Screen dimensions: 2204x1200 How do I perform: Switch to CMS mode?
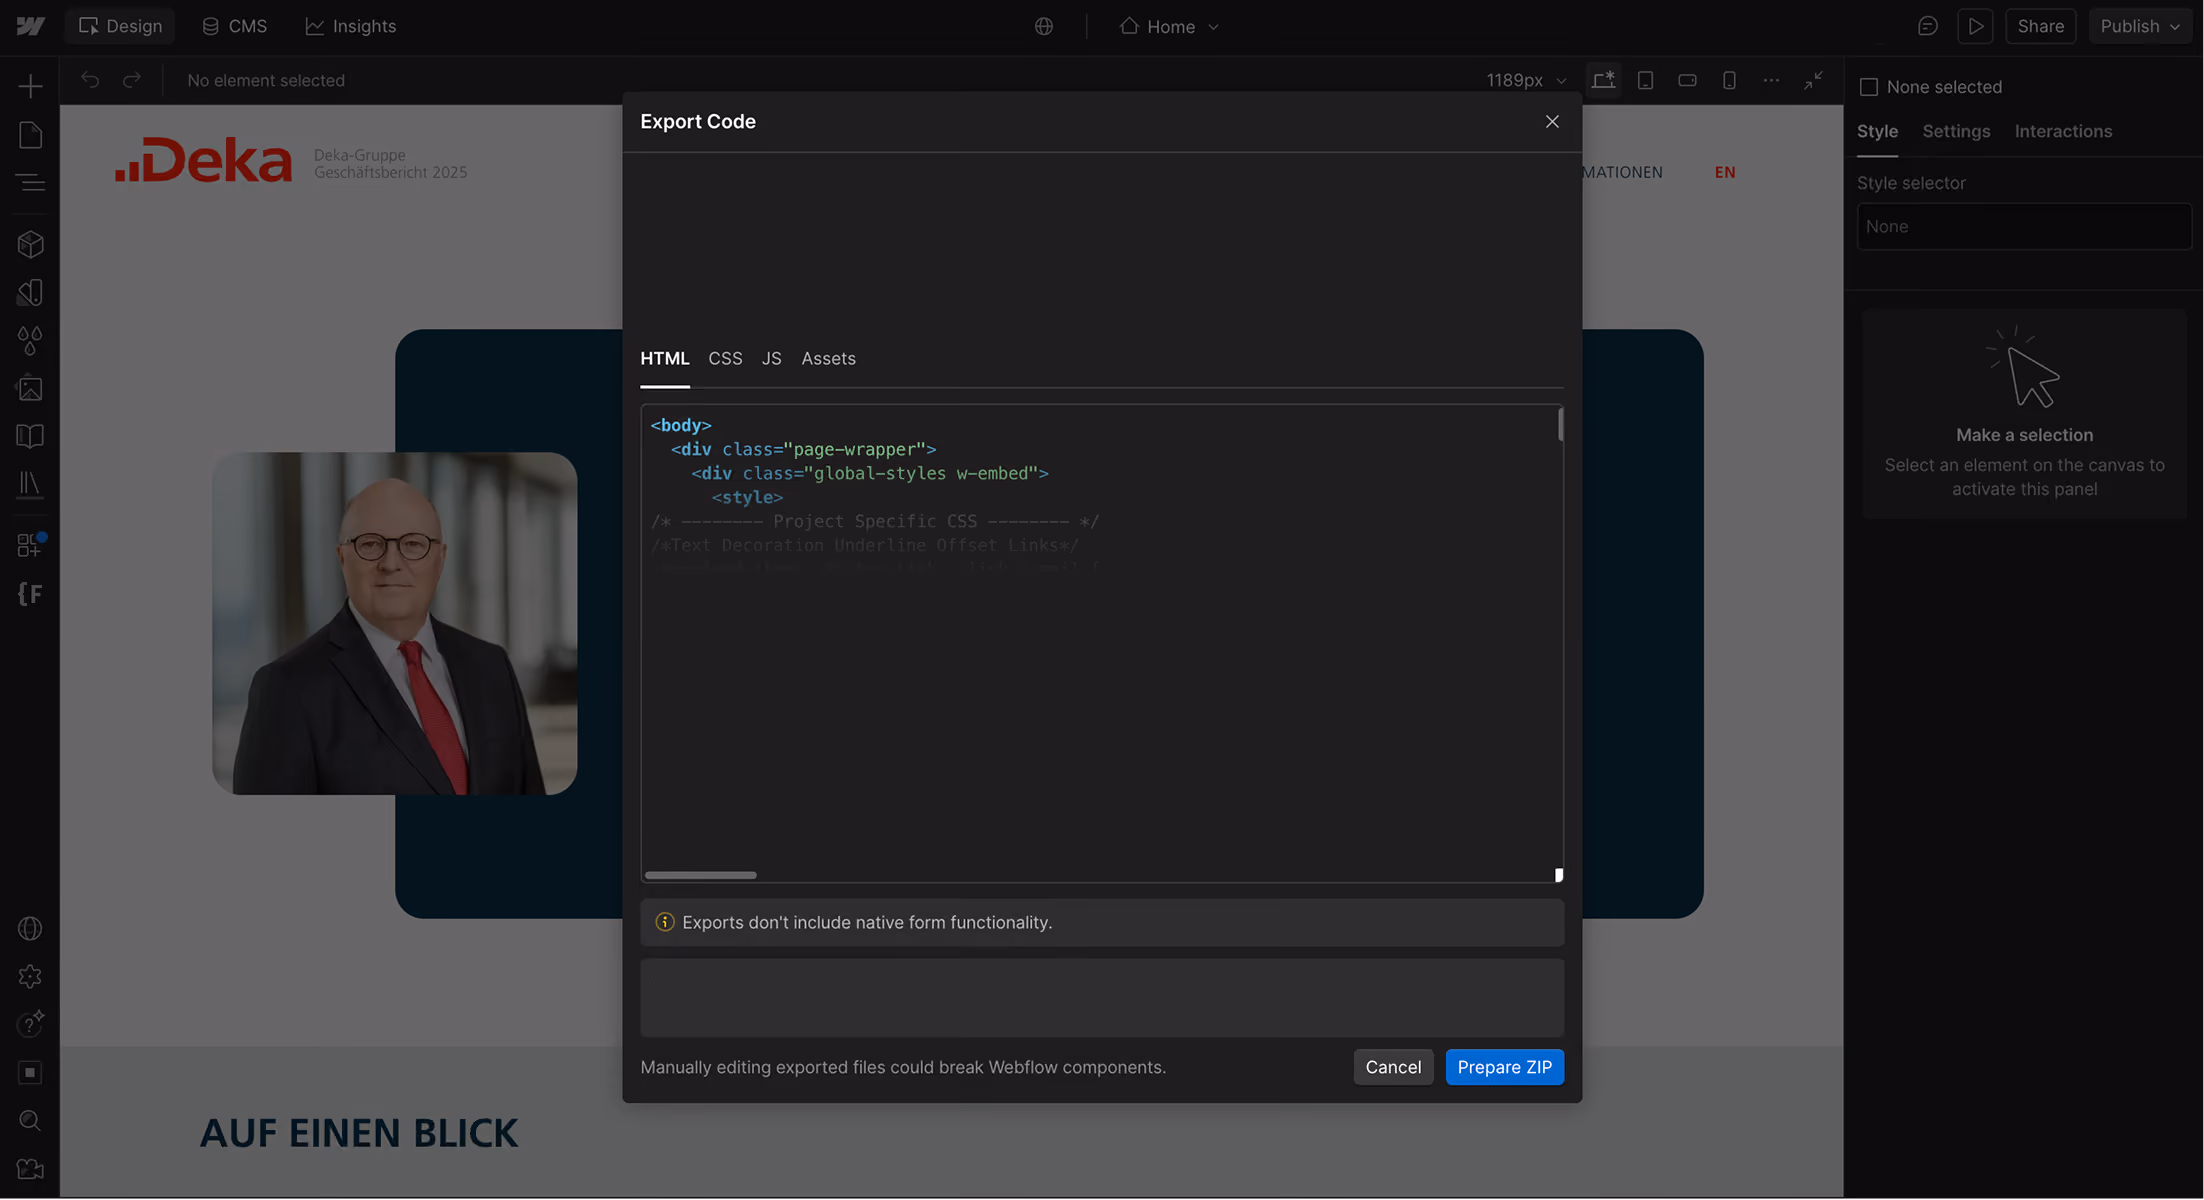point(235,26)
